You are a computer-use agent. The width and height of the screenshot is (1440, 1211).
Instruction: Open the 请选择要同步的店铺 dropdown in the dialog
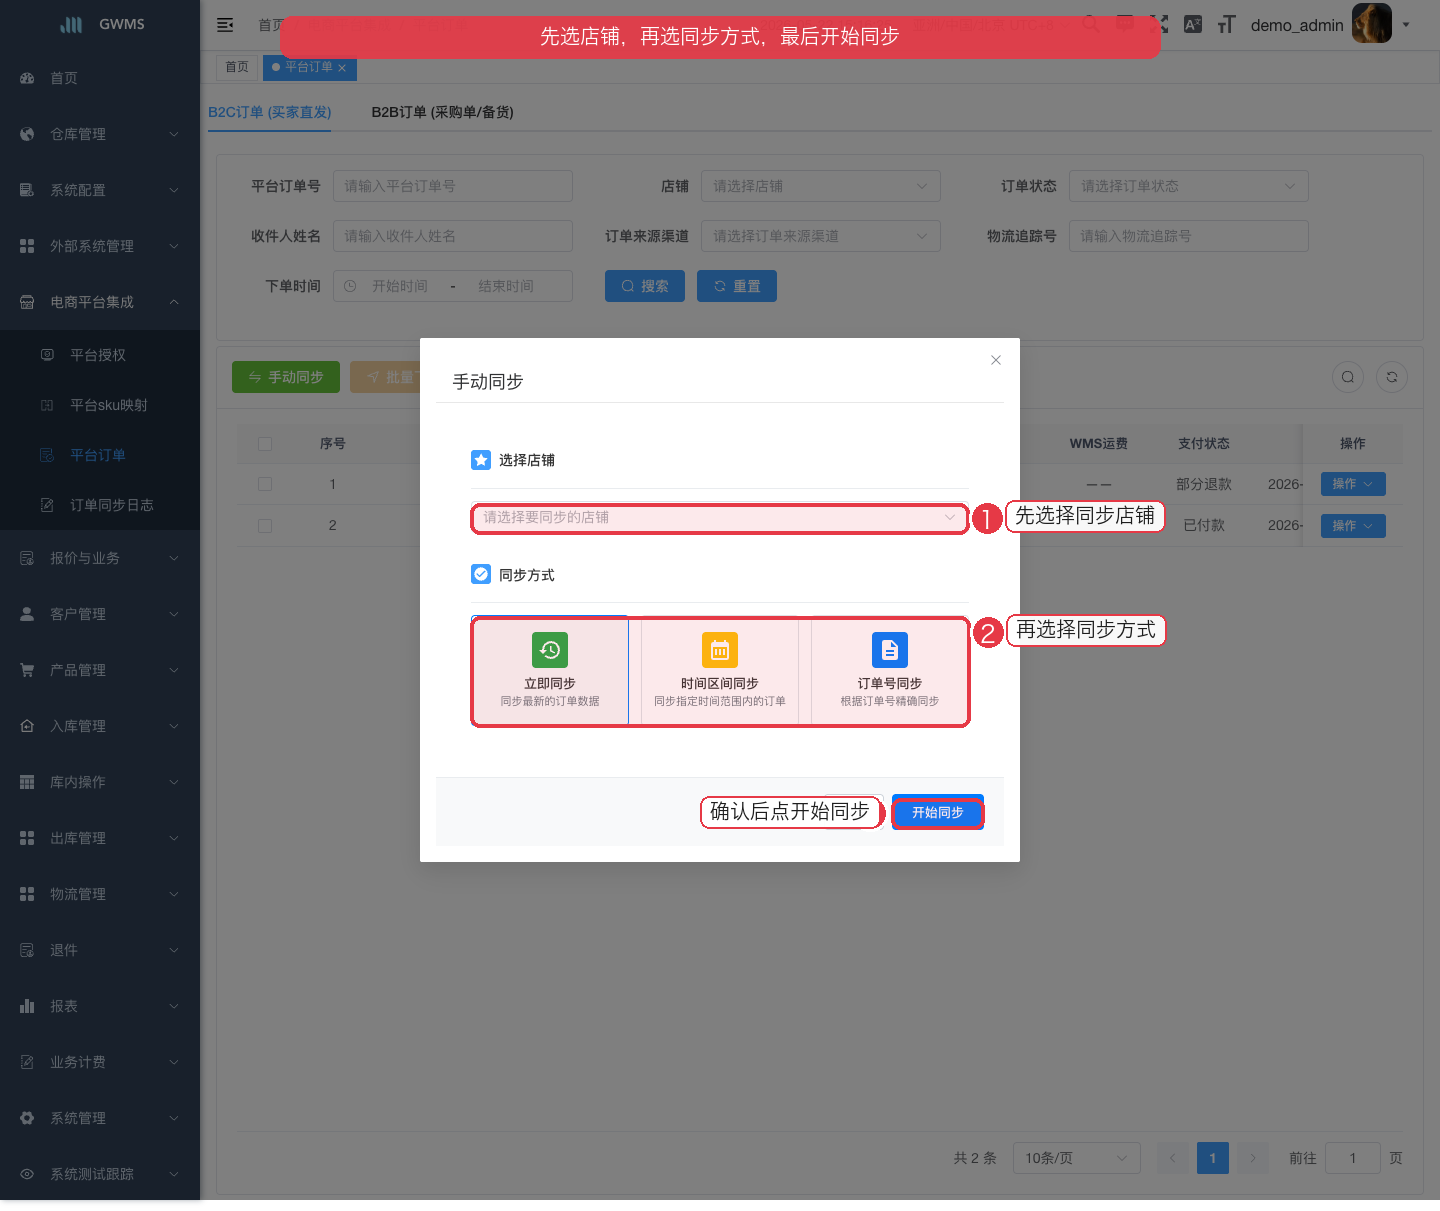(x=720, y=518)
